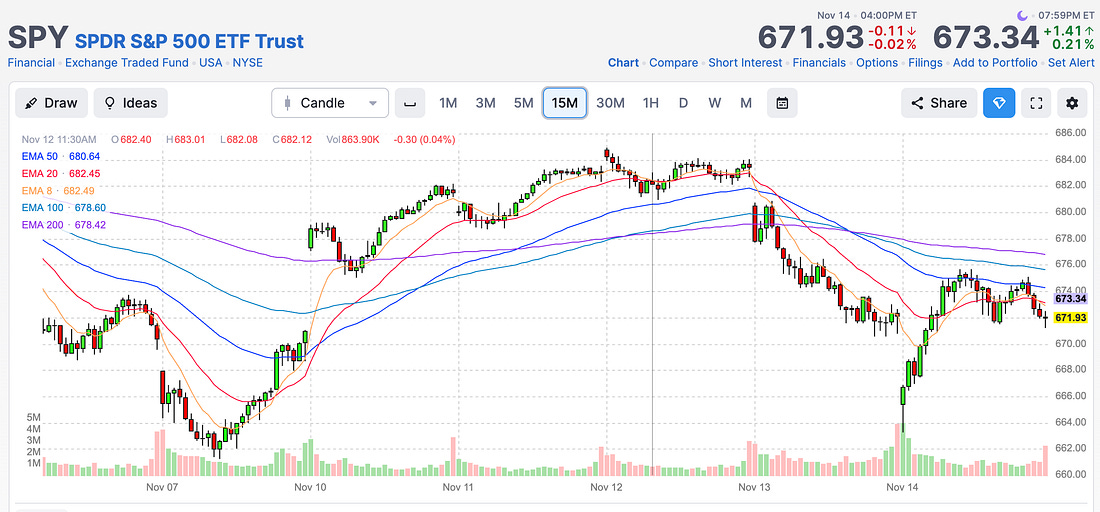Click the 671.93 closing price
The image size is (1100, 512).
(810, 37)
